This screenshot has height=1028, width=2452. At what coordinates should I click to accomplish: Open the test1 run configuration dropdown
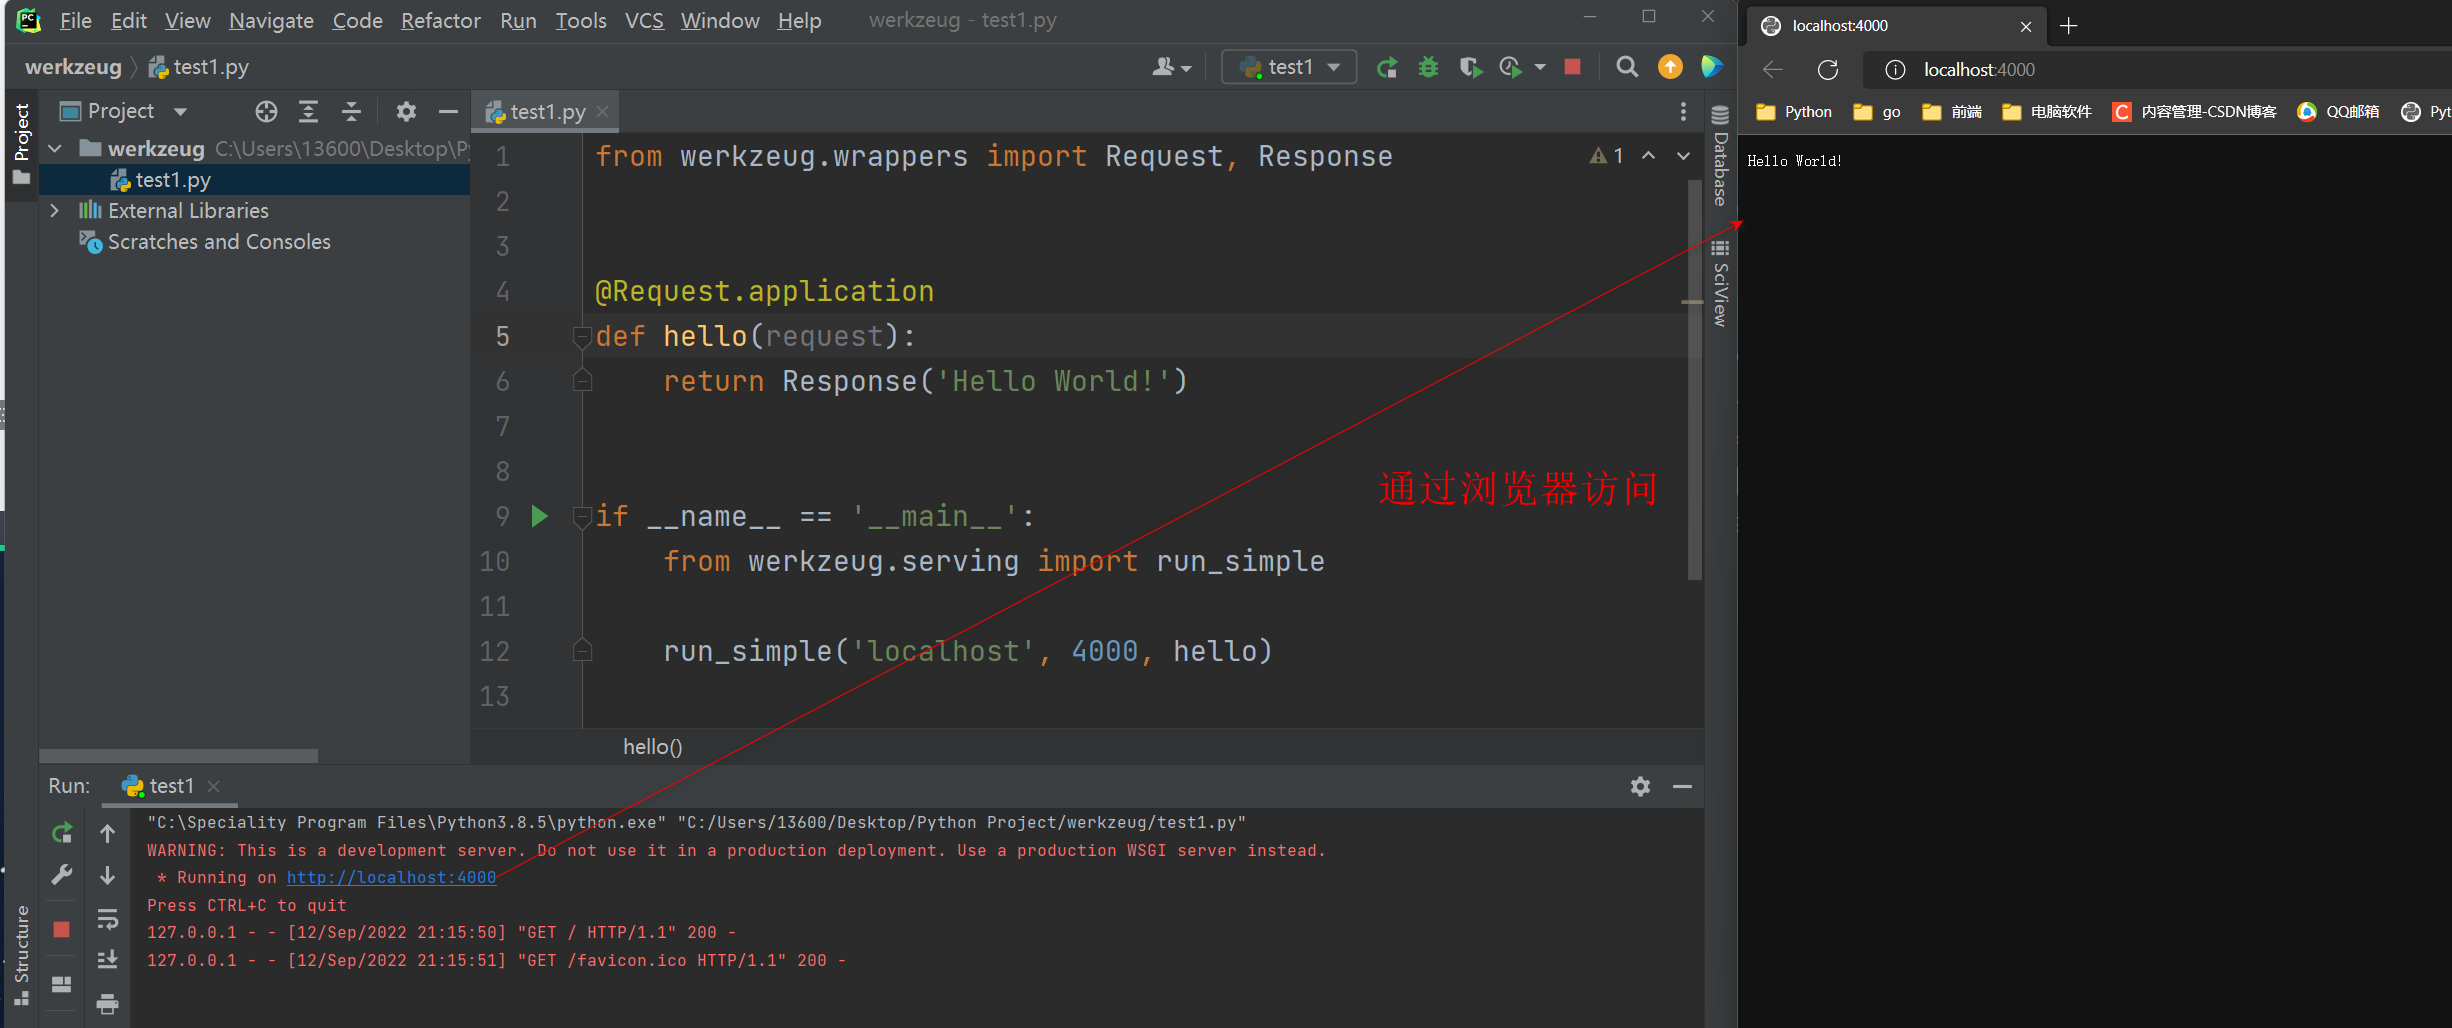click(x=1289, y=67)
